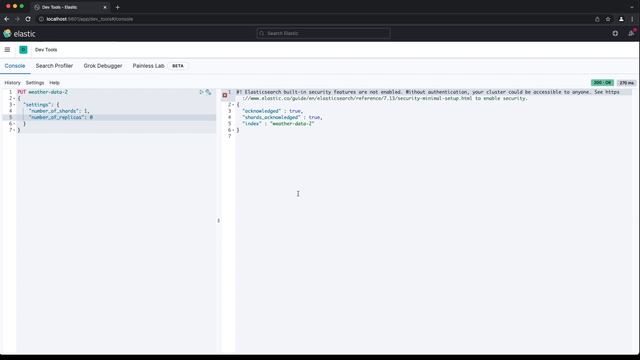Select the Dev Tools - Elastic browser tab
The width and height of the screenshot is (640, 360).
coord(69,7)
